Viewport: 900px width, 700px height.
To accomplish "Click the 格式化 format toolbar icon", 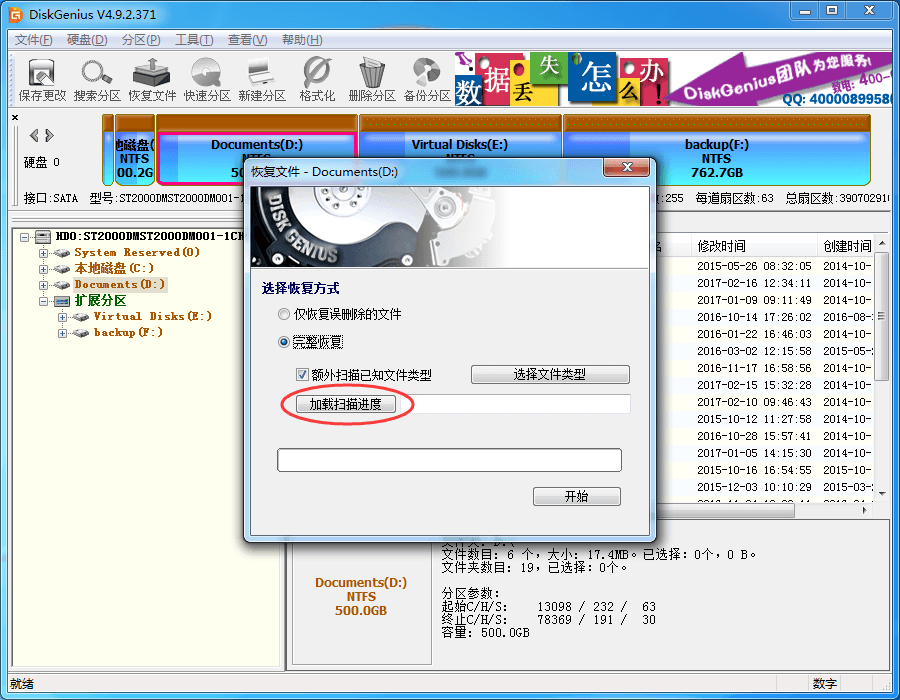I will click(317, 79).
